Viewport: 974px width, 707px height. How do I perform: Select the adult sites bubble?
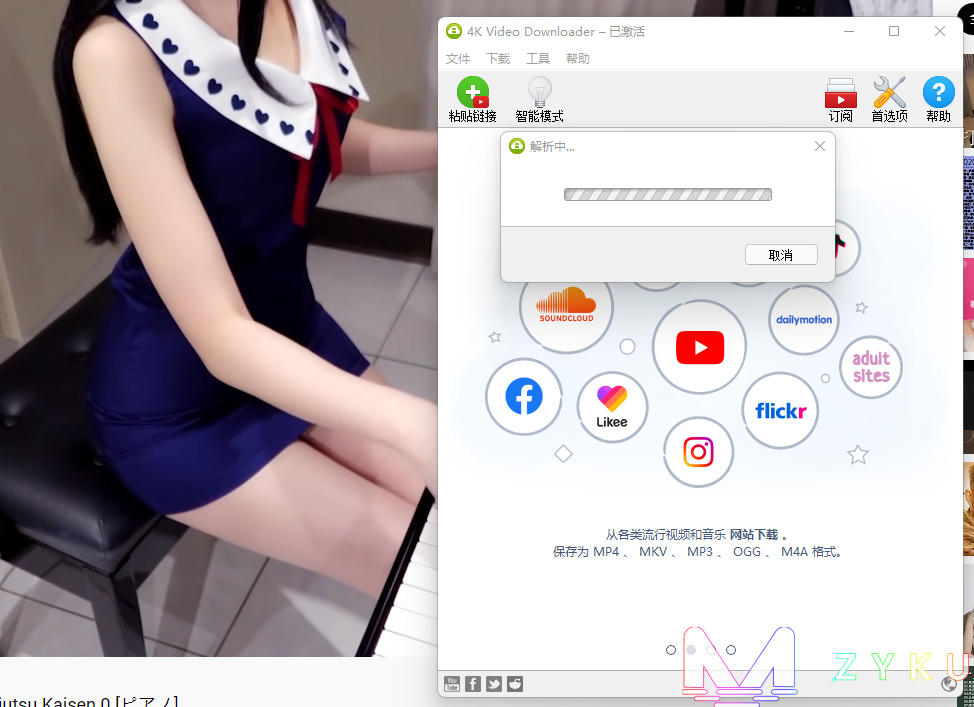871,367
